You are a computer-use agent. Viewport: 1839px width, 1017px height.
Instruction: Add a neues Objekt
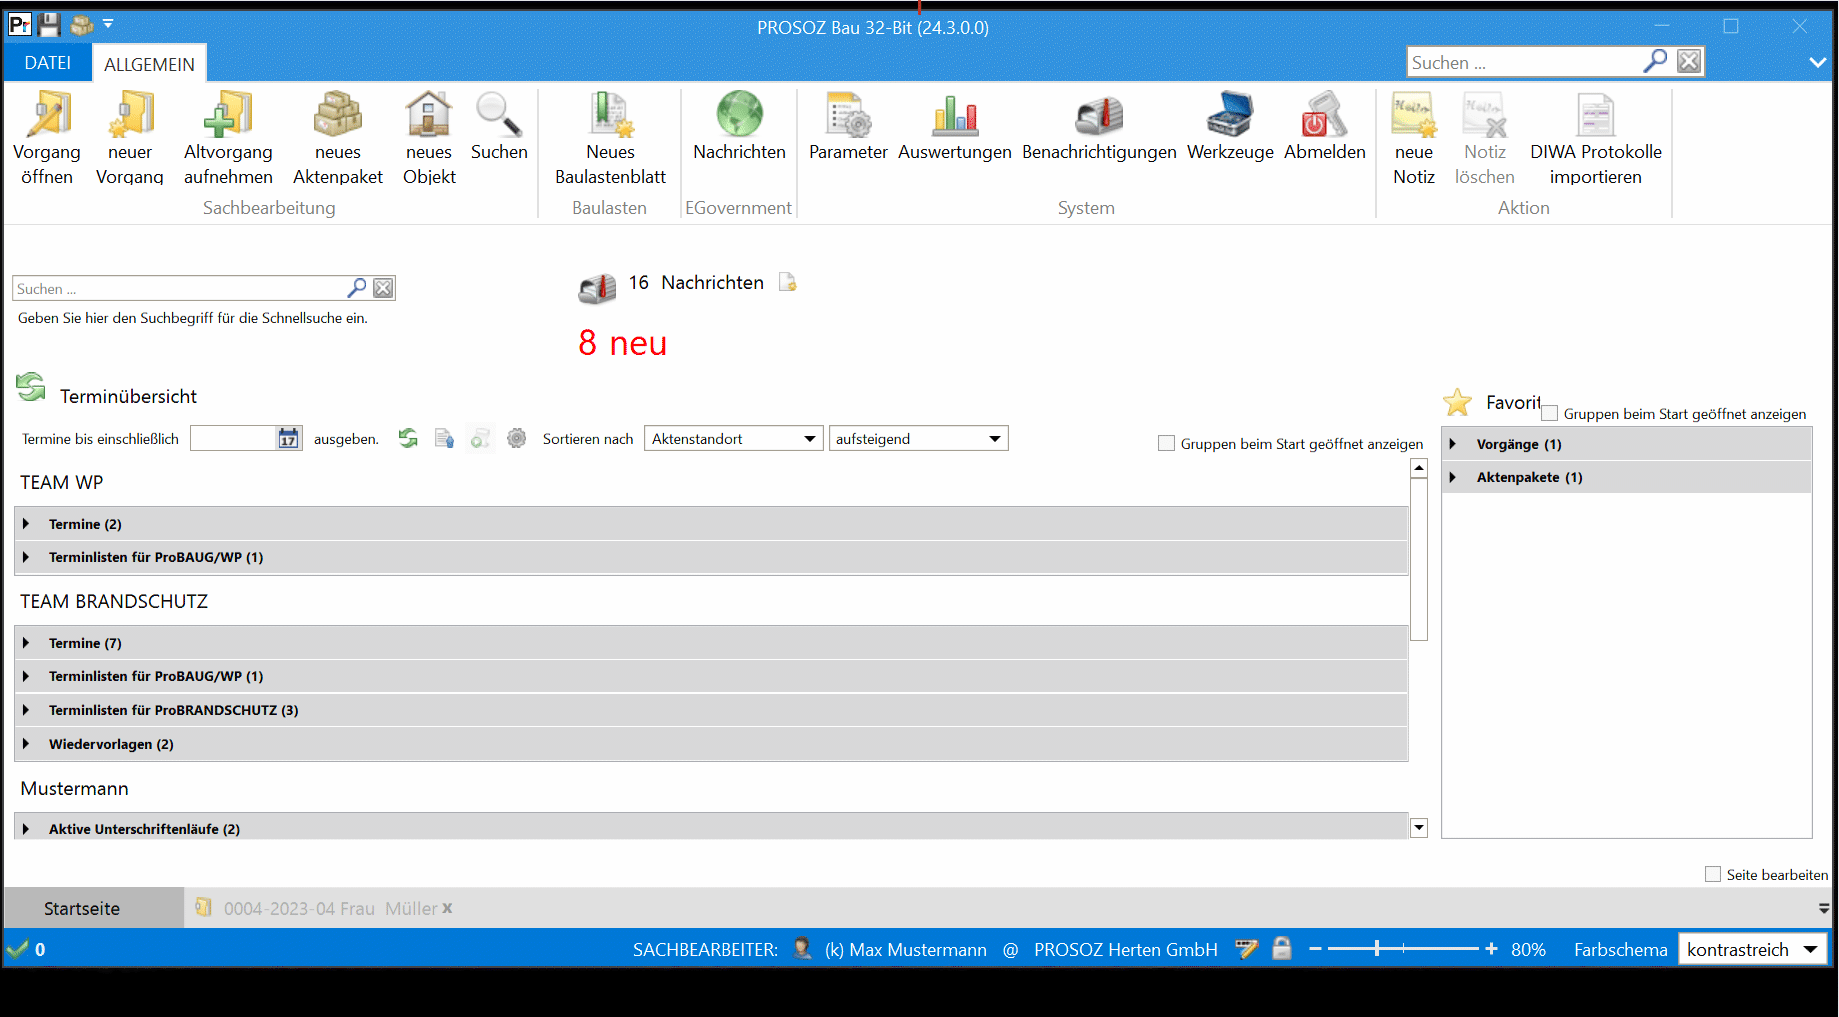tap(429, 138)
